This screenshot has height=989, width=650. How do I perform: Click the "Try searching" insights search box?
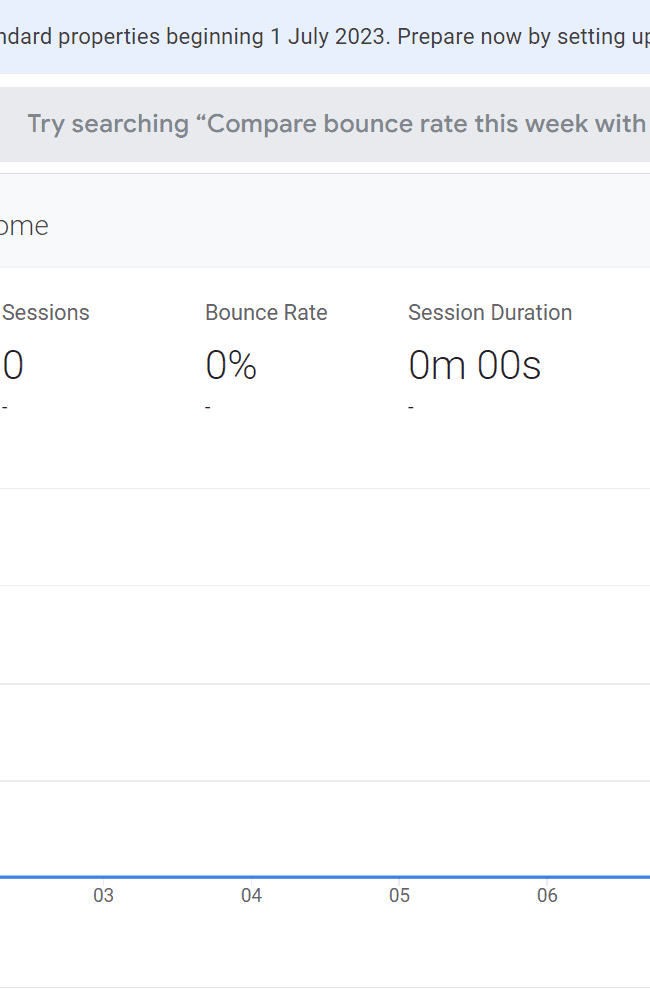325,124
